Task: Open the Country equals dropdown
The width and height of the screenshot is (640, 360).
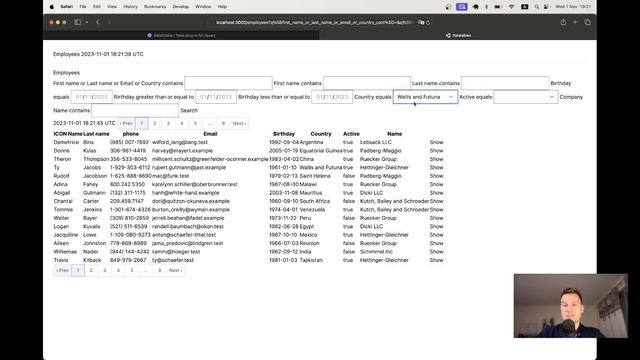Action: coord(425,97)
